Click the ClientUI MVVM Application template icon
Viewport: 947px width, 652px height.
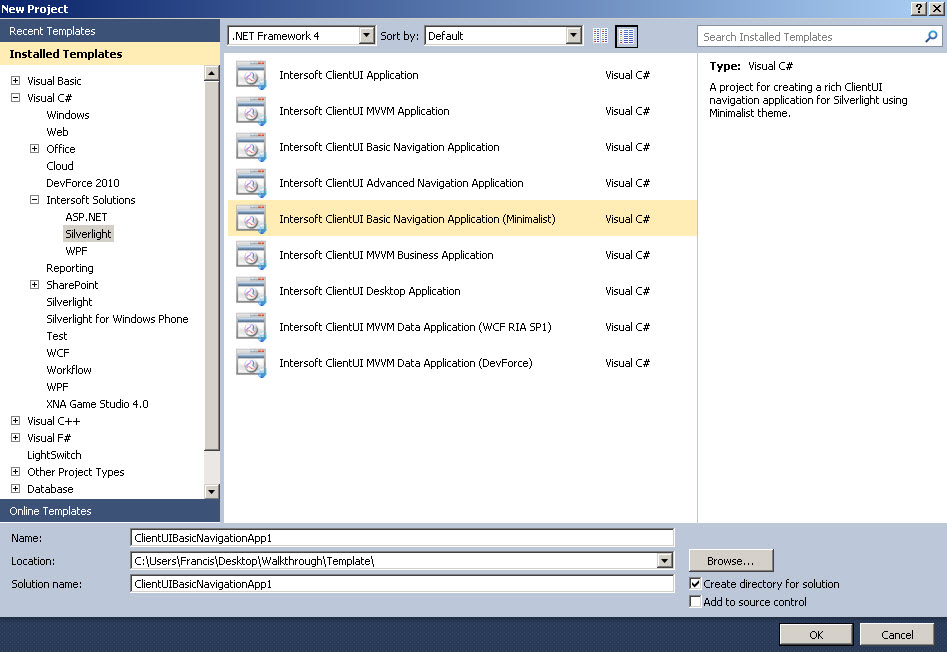pos(251,111)
